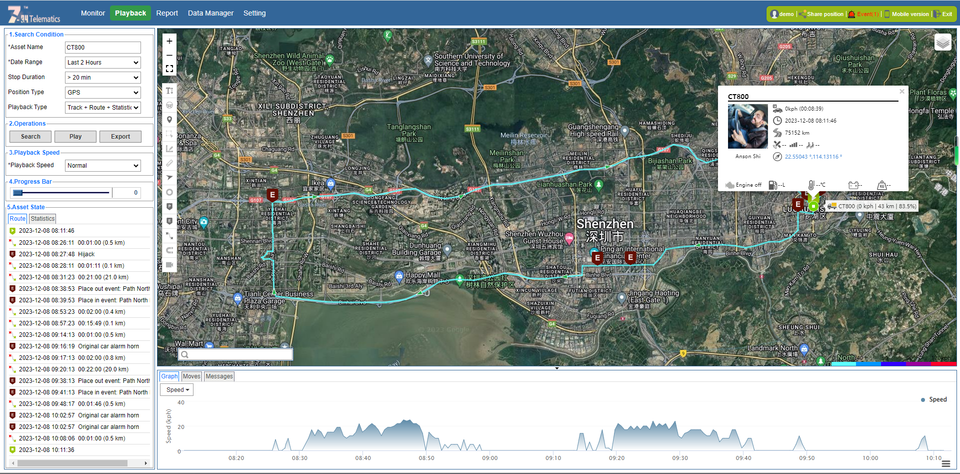Screen dimensions: 960x474
Task: Toggle fullscreen map view
Action: point(169,69)
